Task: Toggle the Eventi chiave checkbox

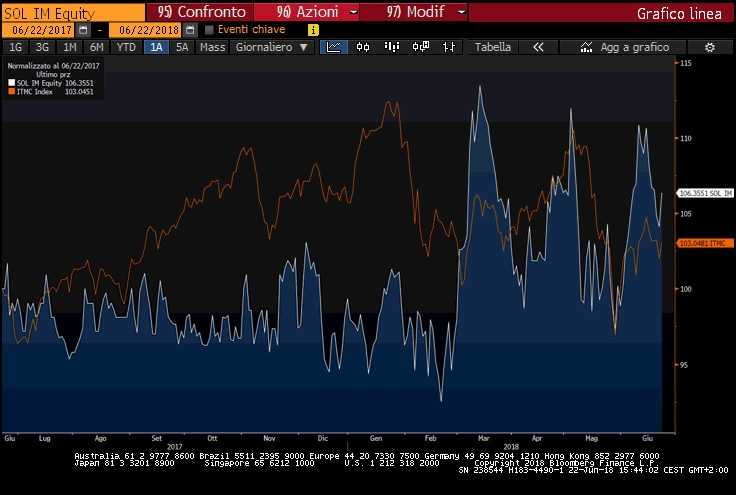Action: (209, 30)
